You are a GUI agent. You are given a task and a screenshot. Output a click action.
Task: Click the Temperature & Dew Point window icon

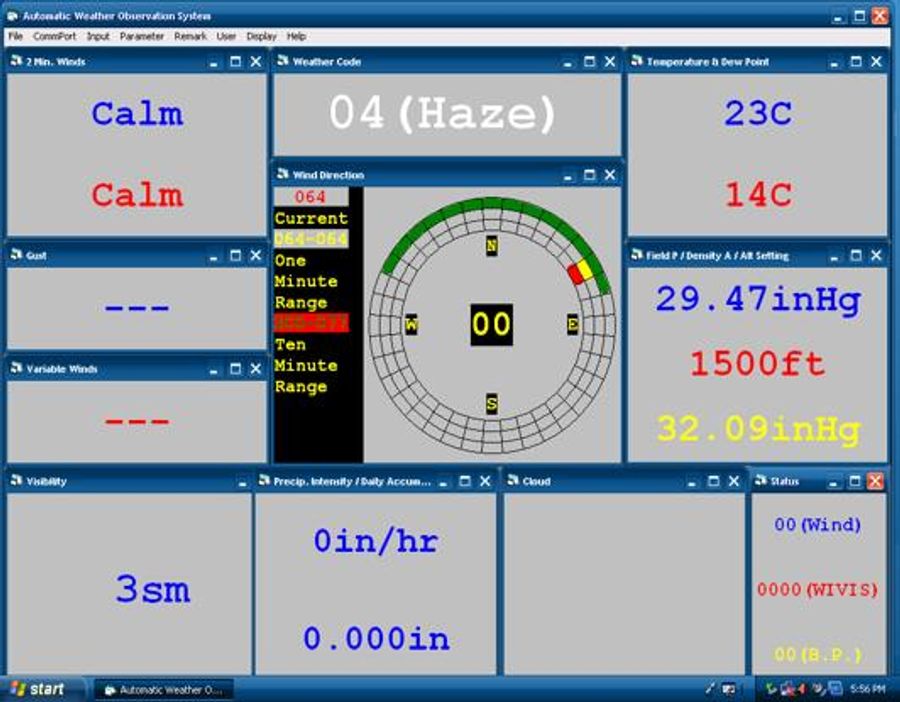click(x=637, y=61)
